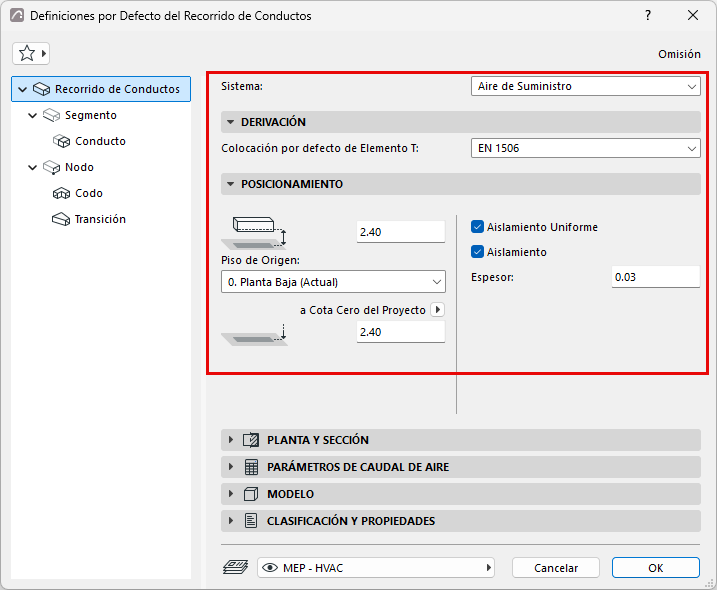The height and width of the screenshot is (590, 717).
Task: Open the EN 1506 Elemento T dropdown
Action: click(586, 148)
